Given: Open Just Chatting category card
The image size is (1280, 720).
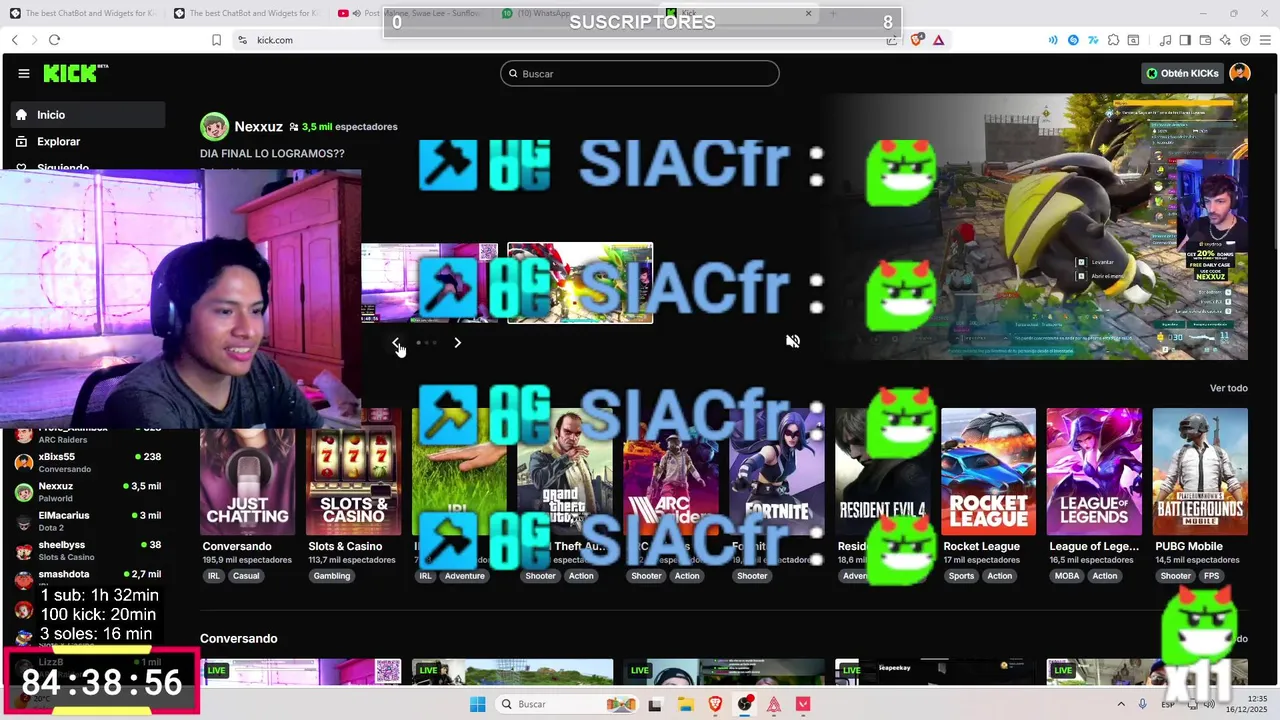Looking at the screenshot, I should pyautogui.click(x=248, y=472).
